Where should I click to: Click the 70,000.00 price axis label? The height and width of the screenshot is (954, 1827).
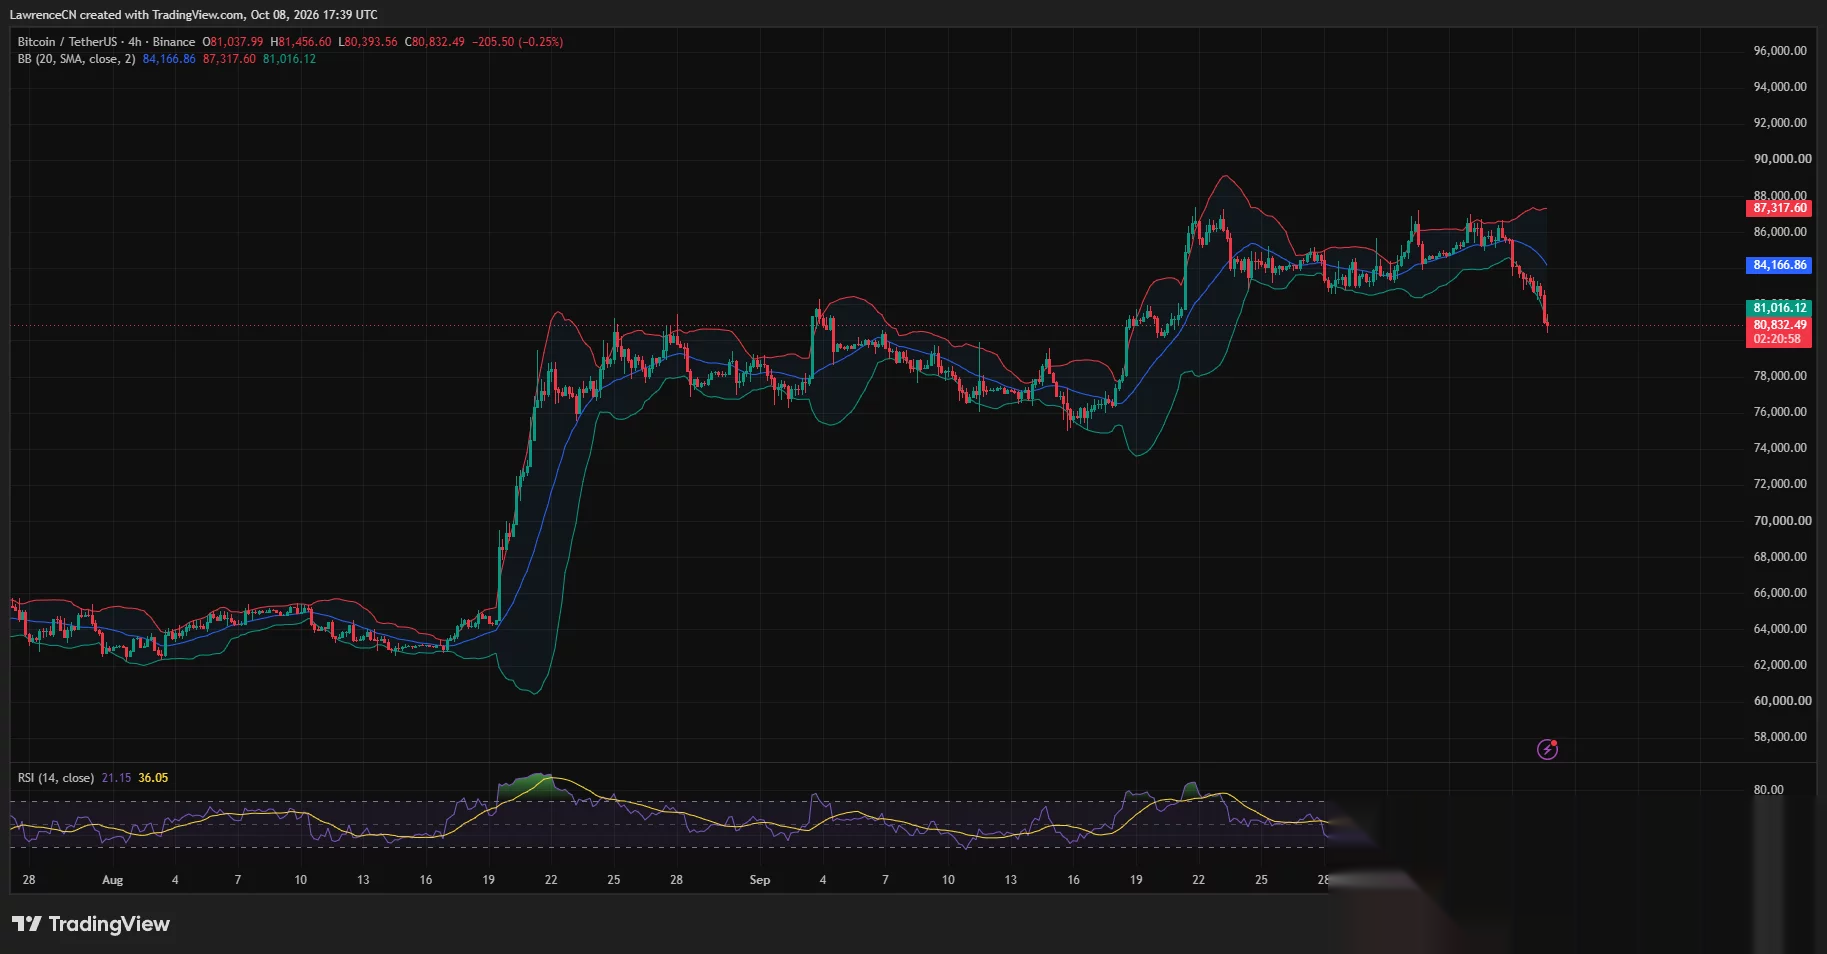tap(1782, 521)
